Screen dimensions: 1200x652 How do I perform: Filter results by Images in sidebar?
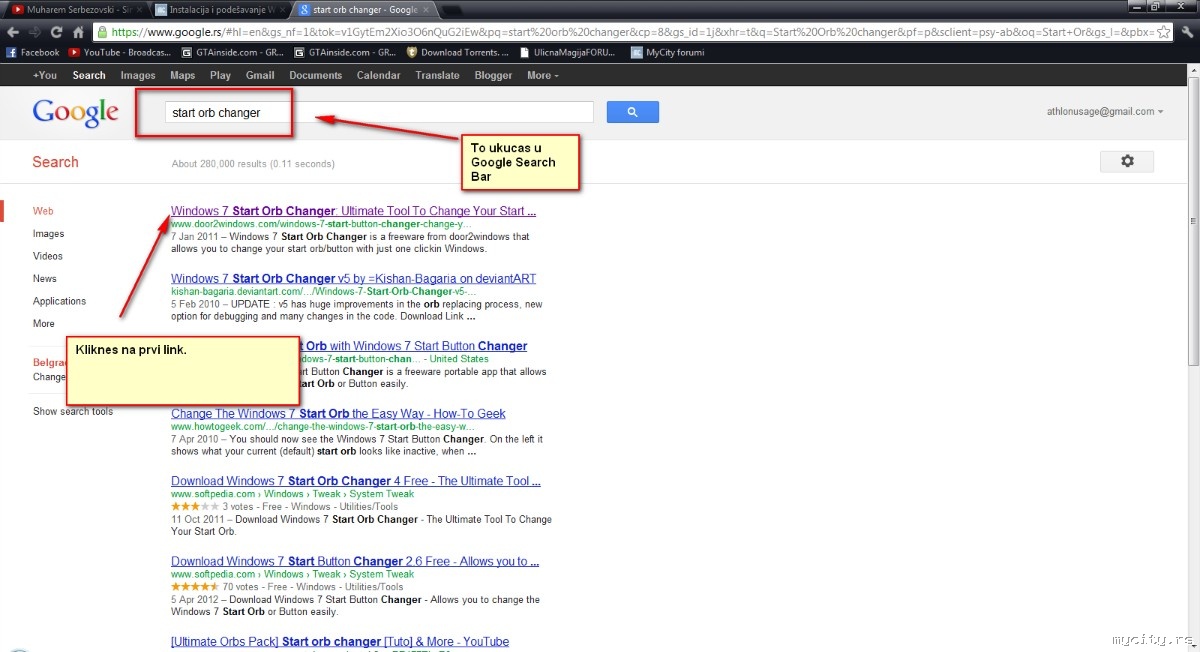(48, 234)
